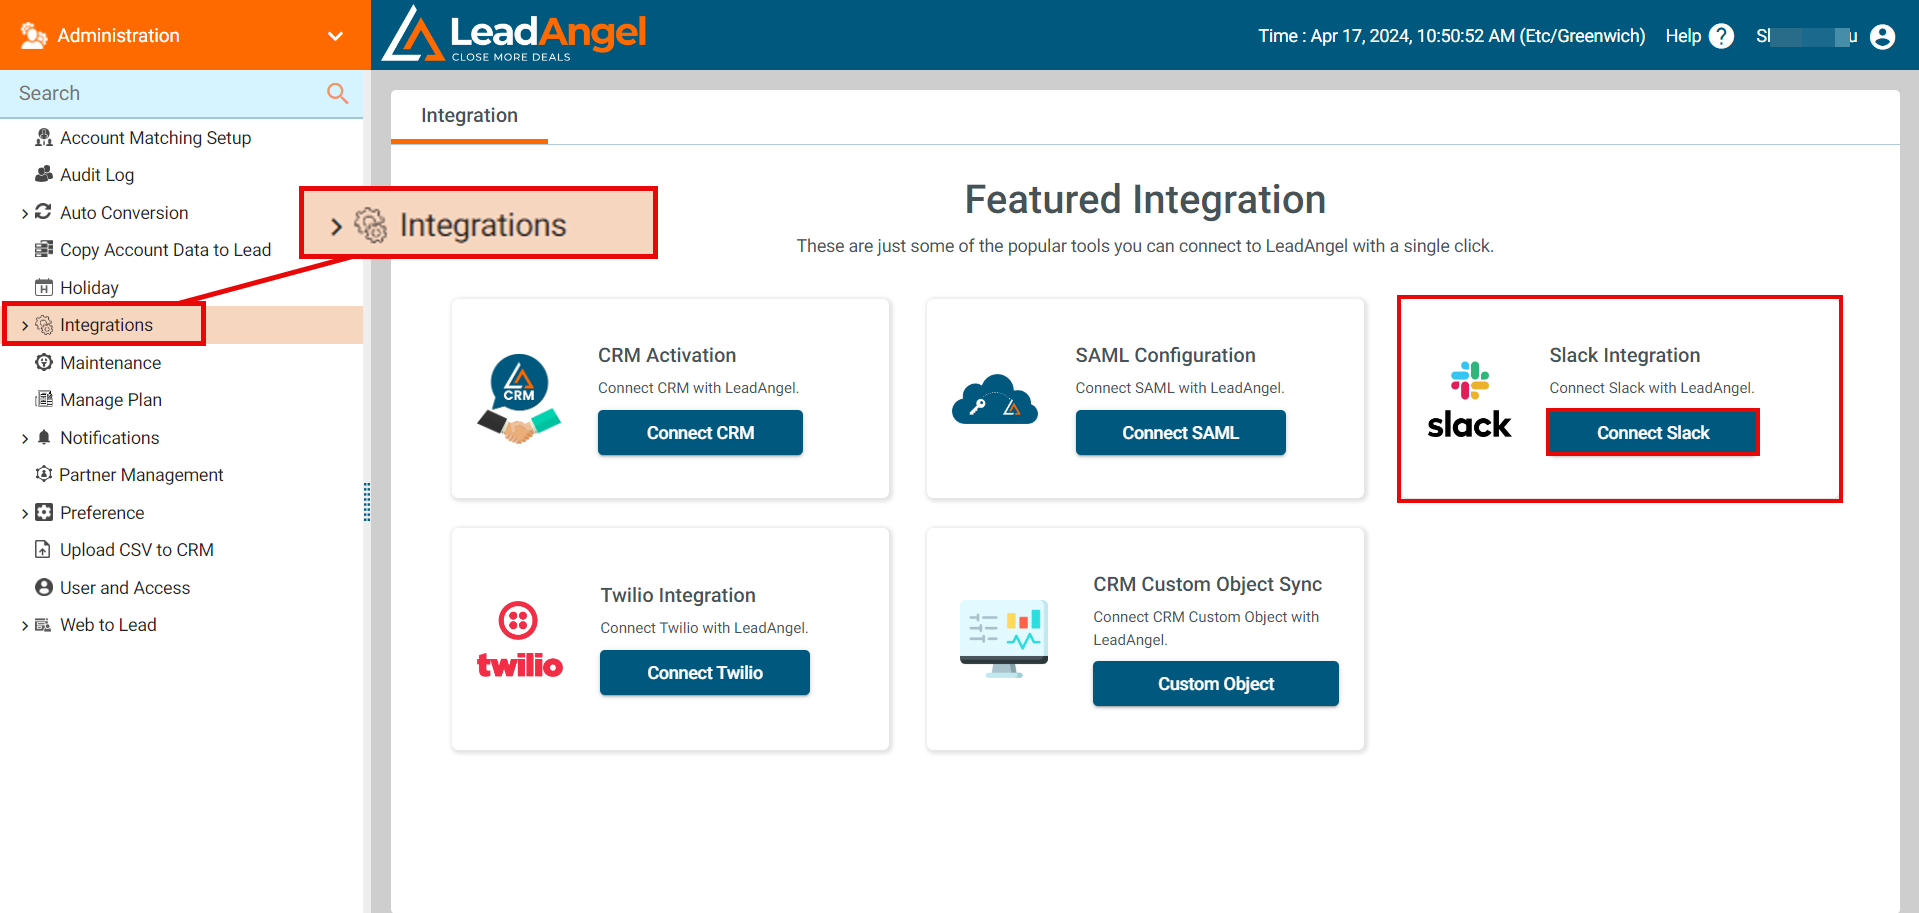Select the Integration tab
This screenshot has height=913, width=1919.
coord(469,116)
